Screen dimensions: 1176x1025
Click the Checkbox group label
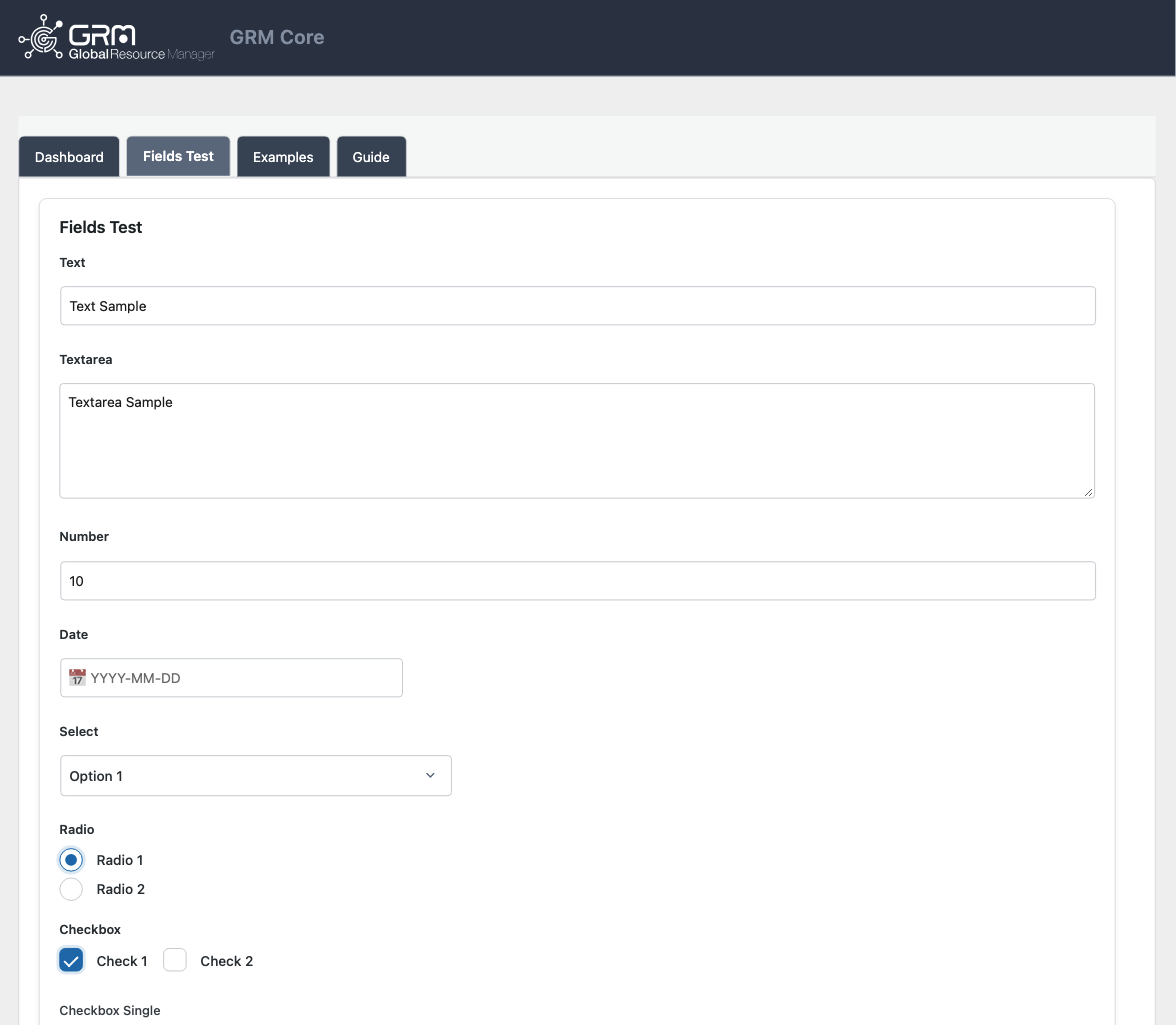click(90, 930)
